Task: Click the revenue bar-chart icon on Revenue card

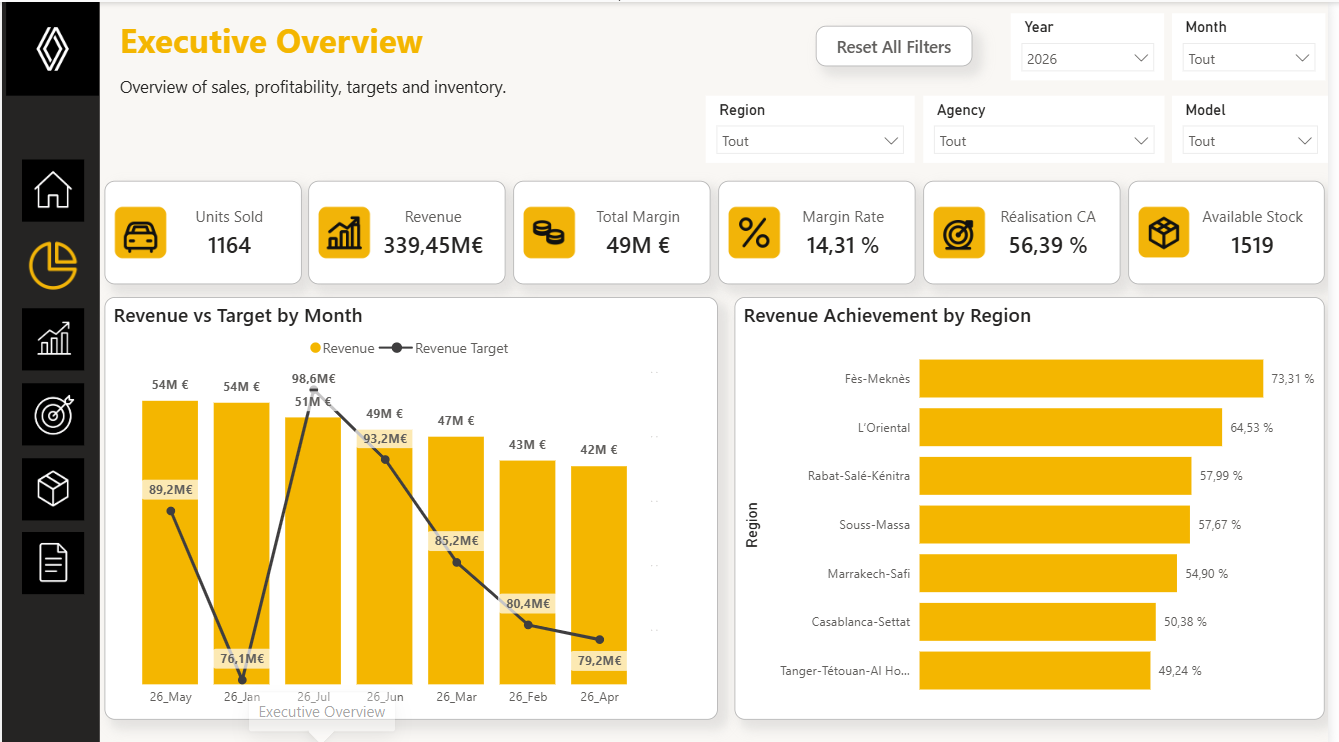Action: pos(345,233)
